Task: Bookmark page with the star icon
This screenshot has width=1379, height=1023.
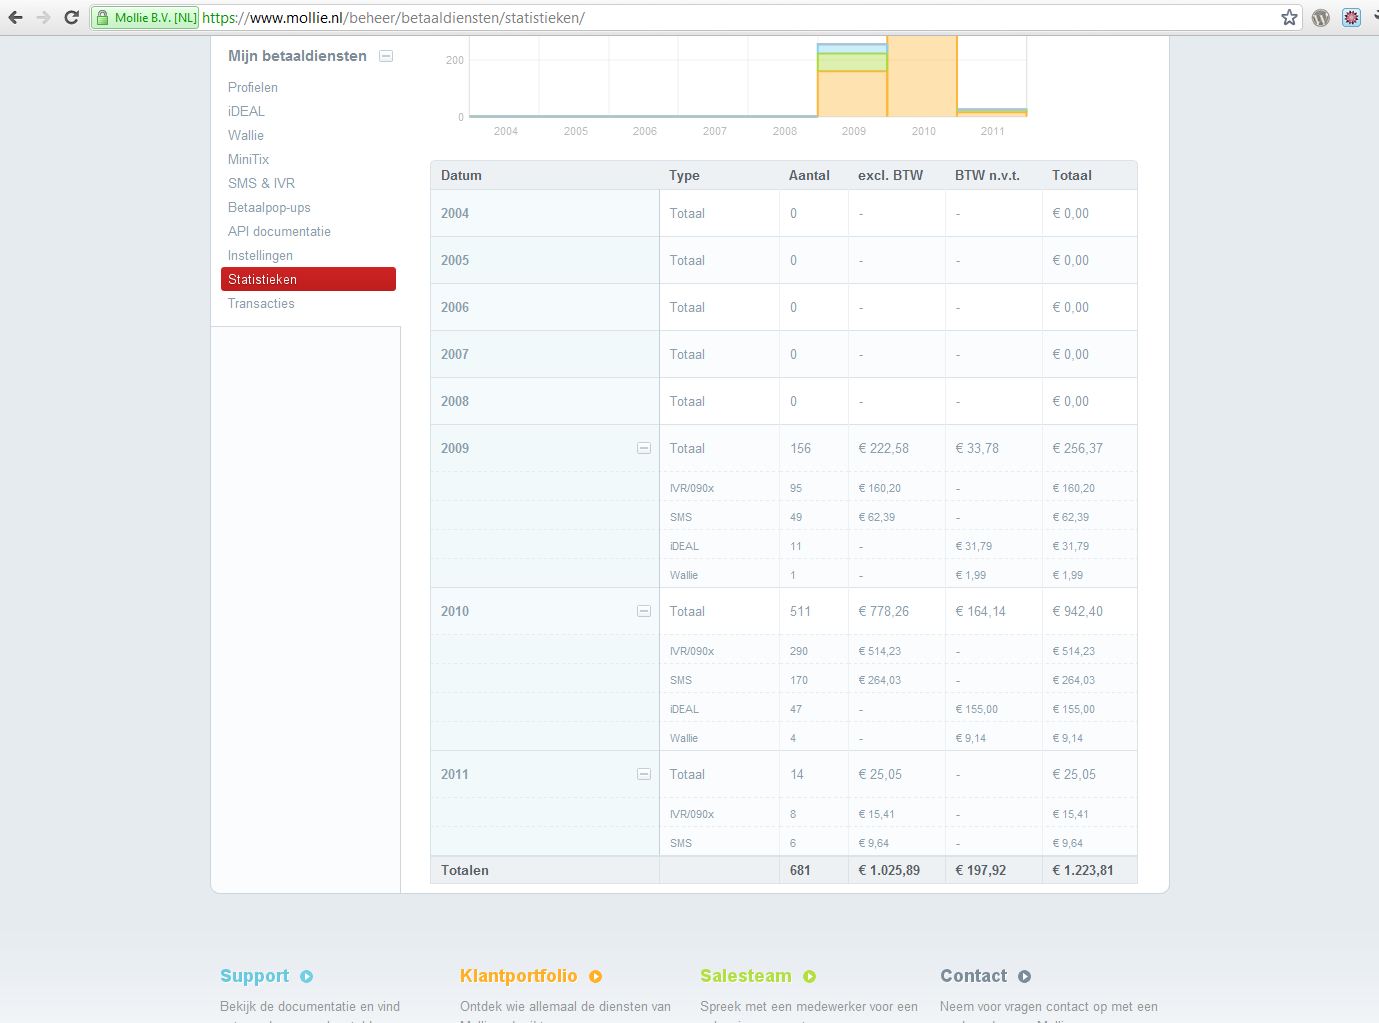Action: pos(1290,17)
